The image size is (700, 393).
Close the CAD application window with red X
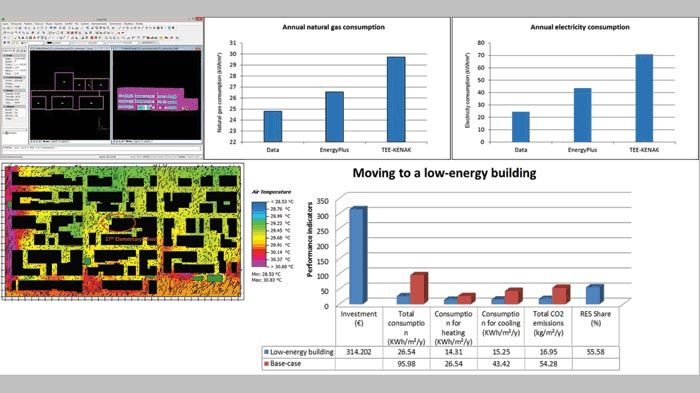(199, 19)
